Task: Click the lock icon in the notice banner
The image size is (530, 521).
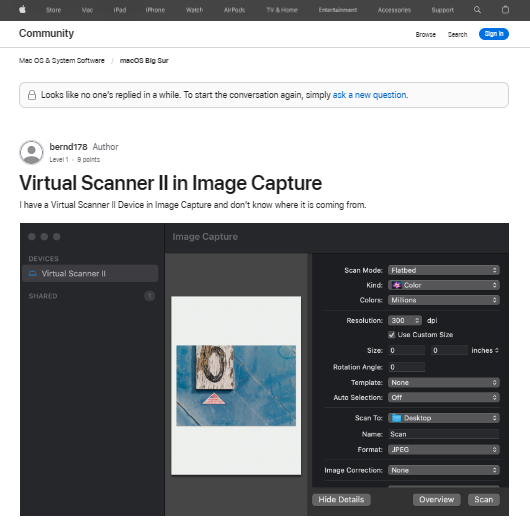Action: [x=32, y=95]
